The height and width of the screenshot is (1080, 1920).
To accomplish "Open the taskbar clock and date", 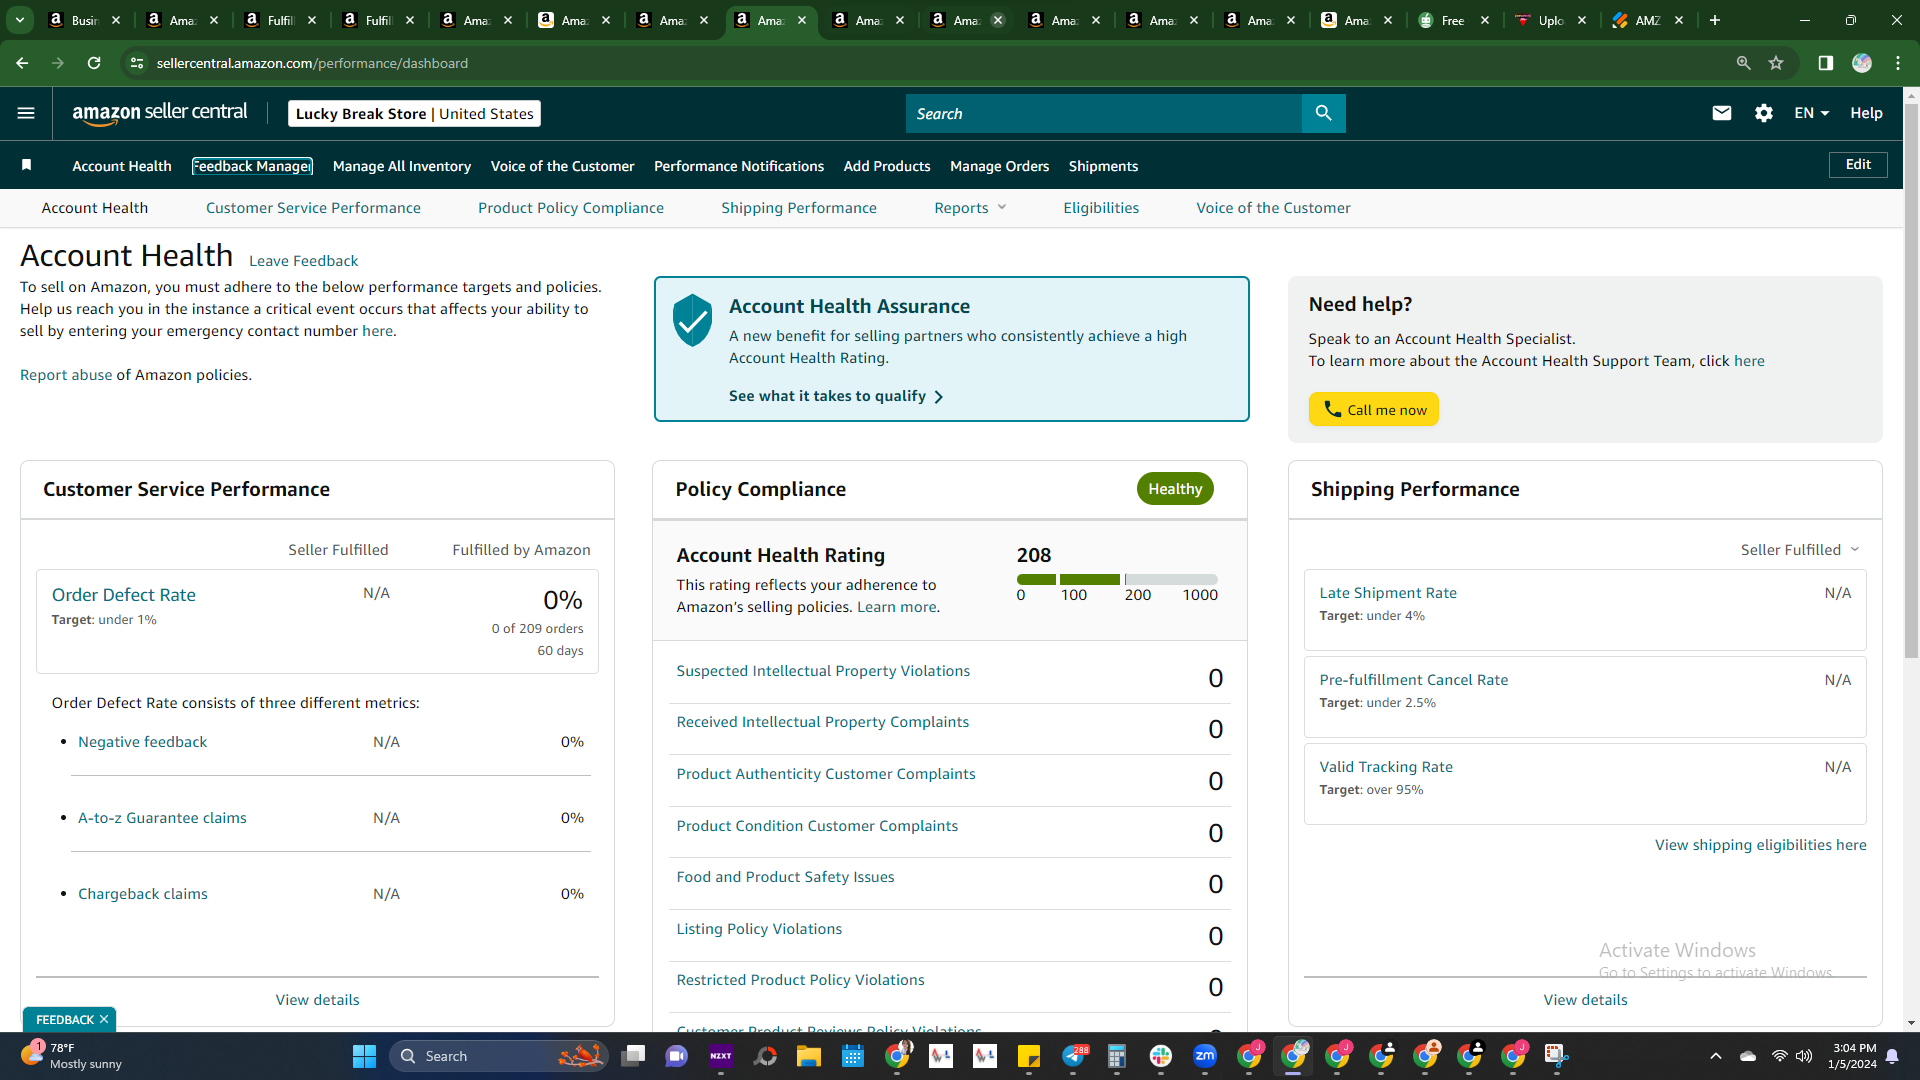I will (1852, 1056).
